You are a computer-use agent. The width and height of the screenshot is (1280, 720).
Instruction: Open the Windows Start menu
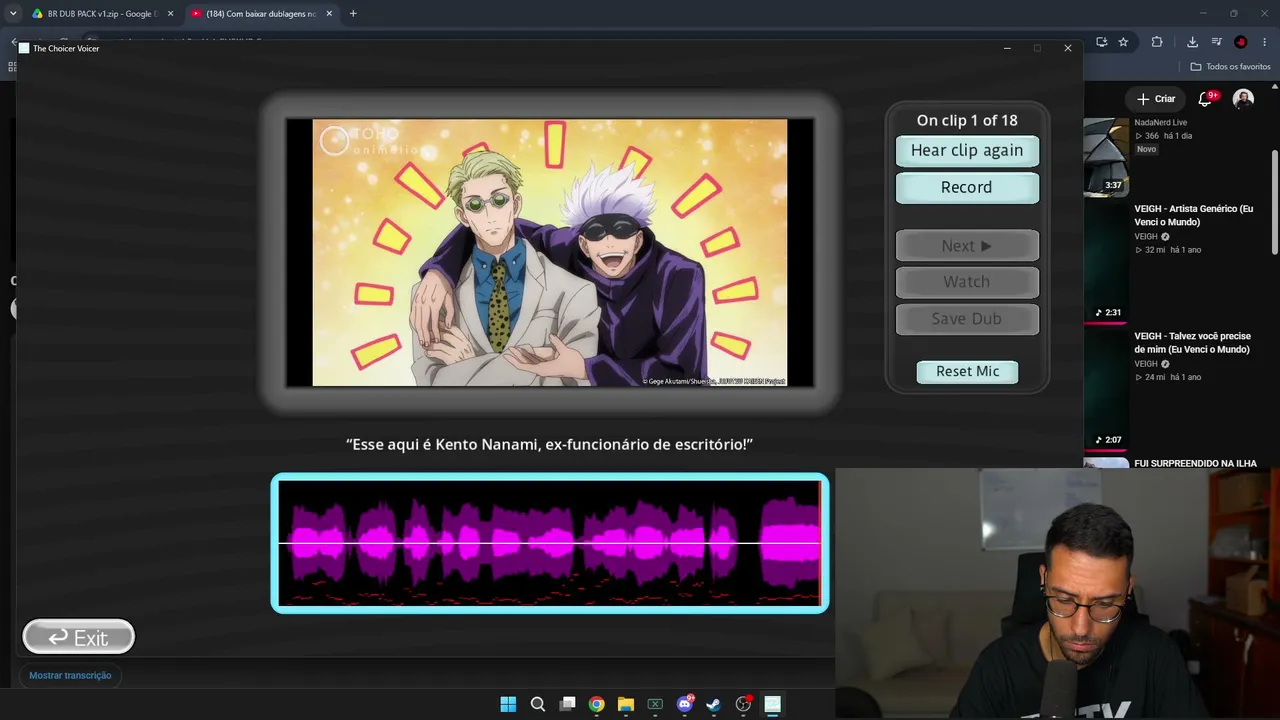pyautogui.click(x=508, y=704)
